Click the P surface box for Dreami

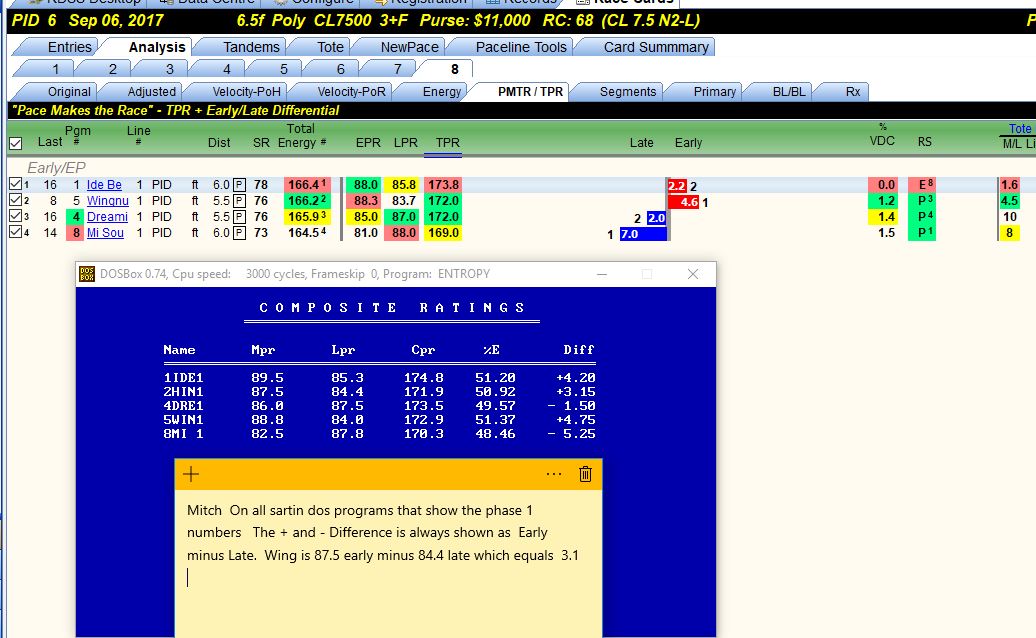point(239,217)
